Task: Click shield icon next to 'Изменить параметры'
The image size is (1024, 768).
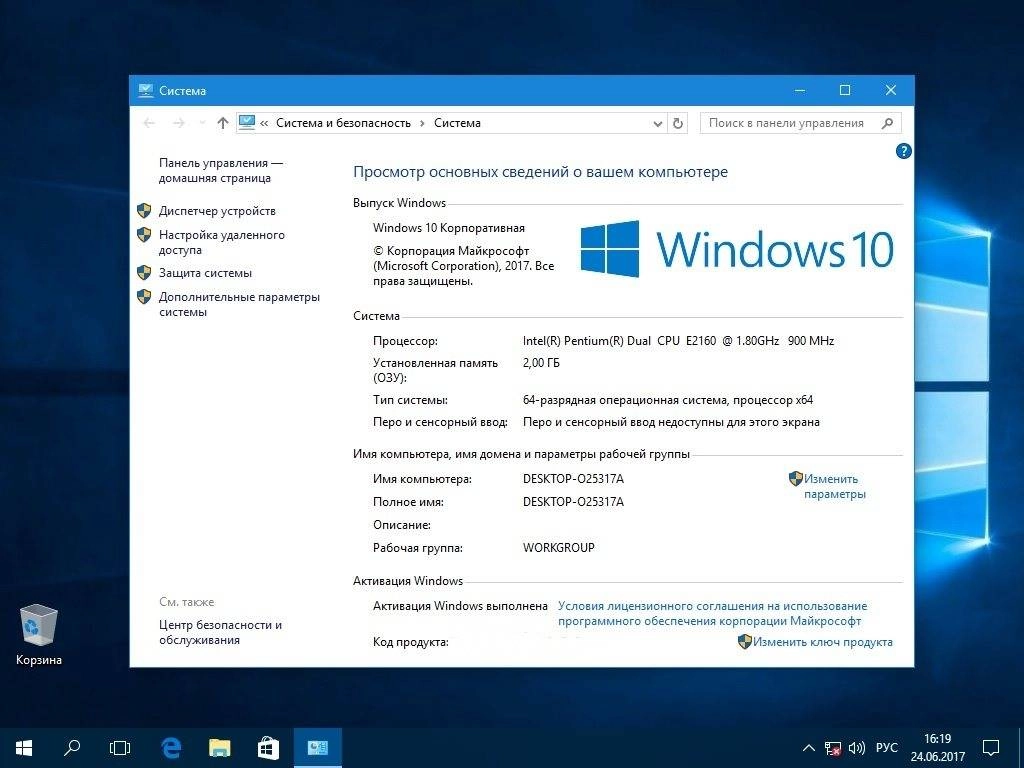Action: pyautogui.click(x=795, y=479)
